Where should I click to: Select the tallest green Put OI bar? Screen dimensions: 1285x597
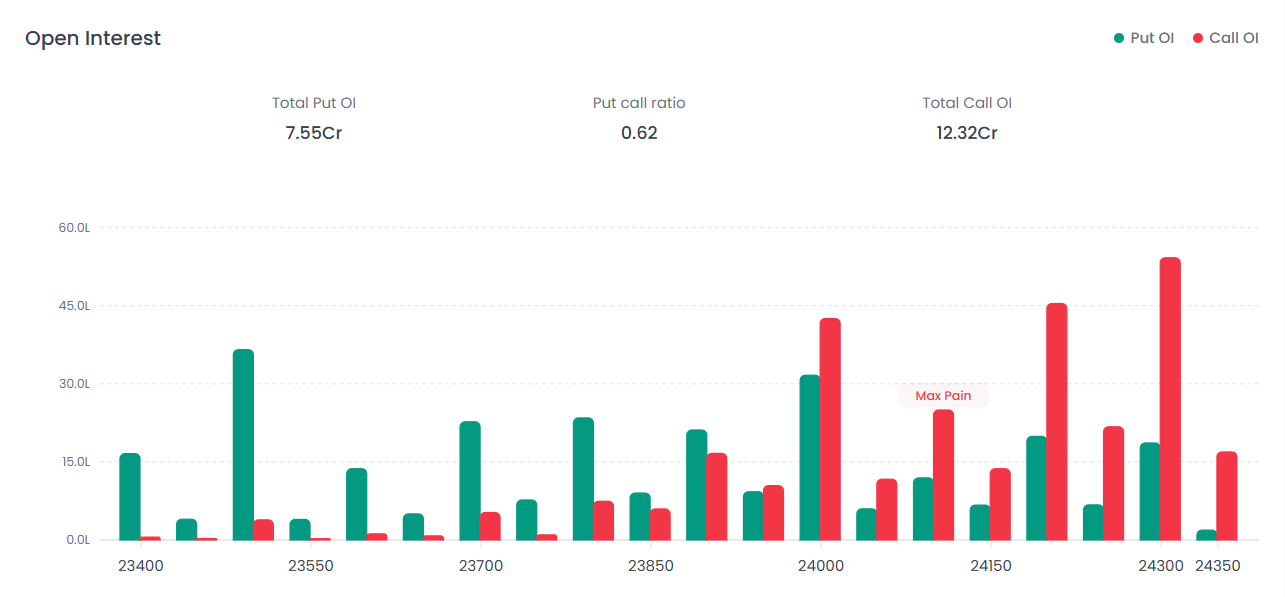[x=243, y=444]
